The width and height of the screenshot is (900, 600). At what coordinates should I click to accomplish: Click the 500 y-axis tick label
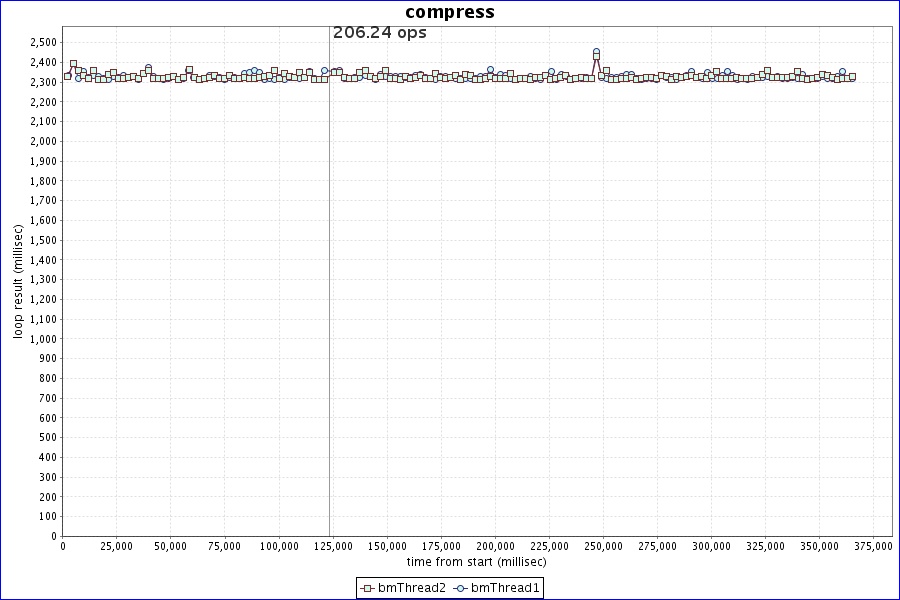47,437
